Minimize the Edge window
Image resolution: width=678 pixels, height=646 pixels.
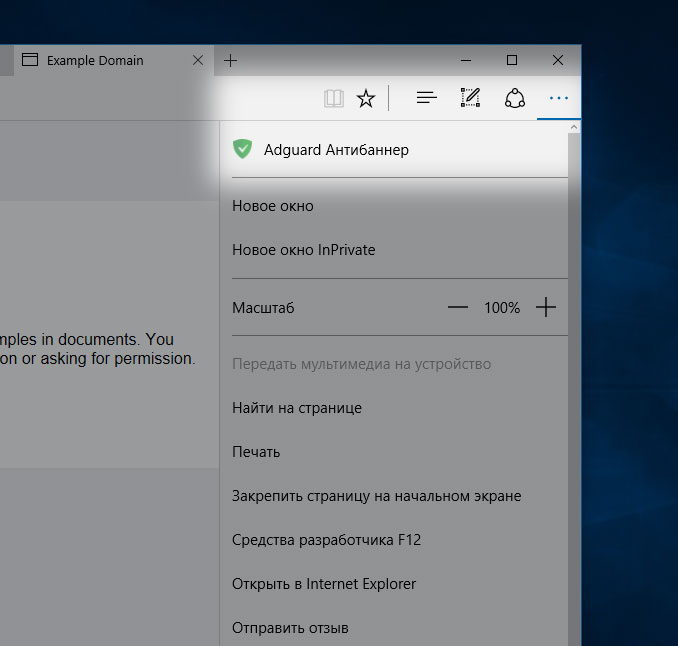(466, 61)
